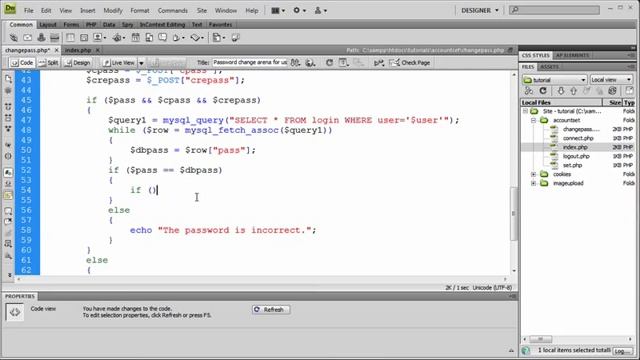This screenshot has width=640, height=360.
Task: Click the Script insert icon
Action: [x=198, y=38]
